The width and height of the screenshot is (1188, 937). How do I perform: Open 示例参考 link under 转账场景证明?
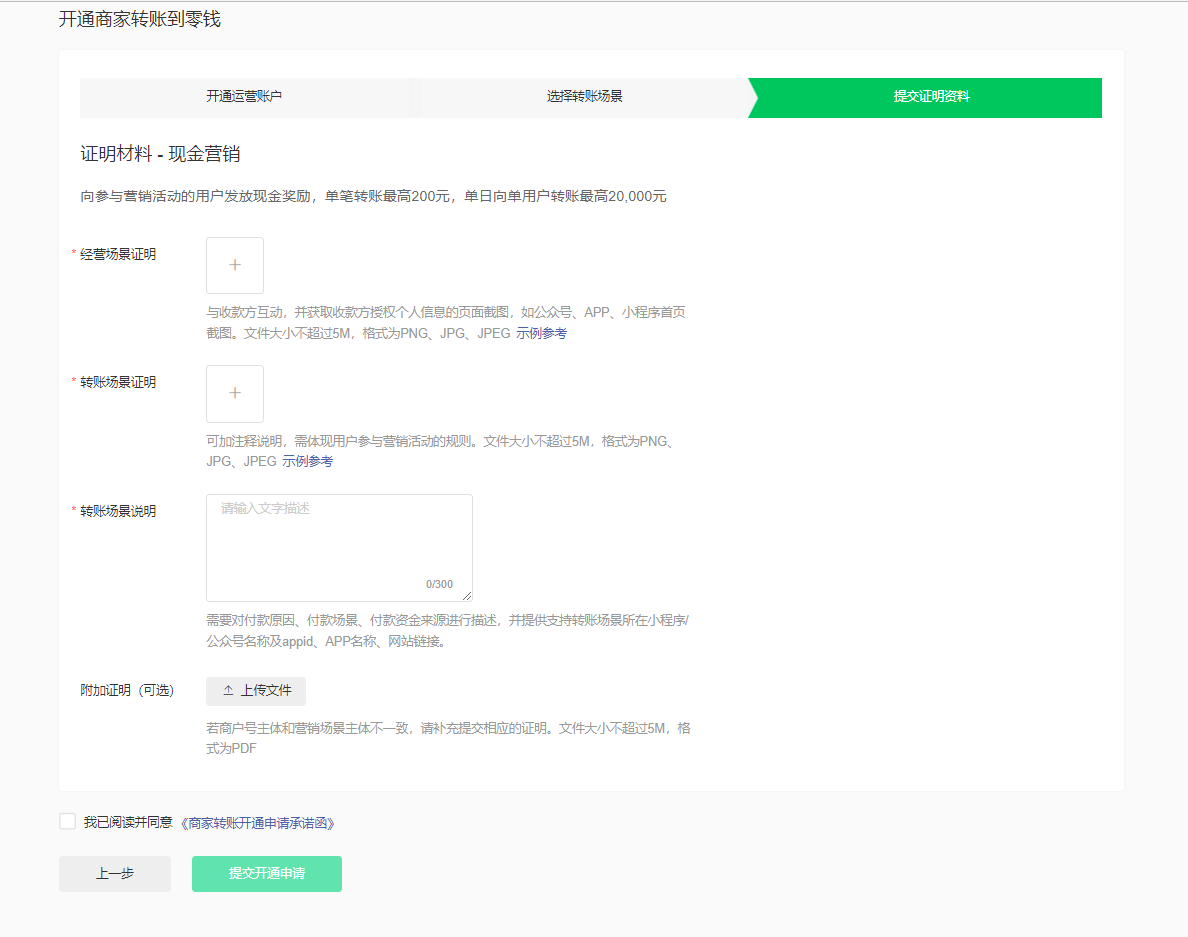point(307,462)
